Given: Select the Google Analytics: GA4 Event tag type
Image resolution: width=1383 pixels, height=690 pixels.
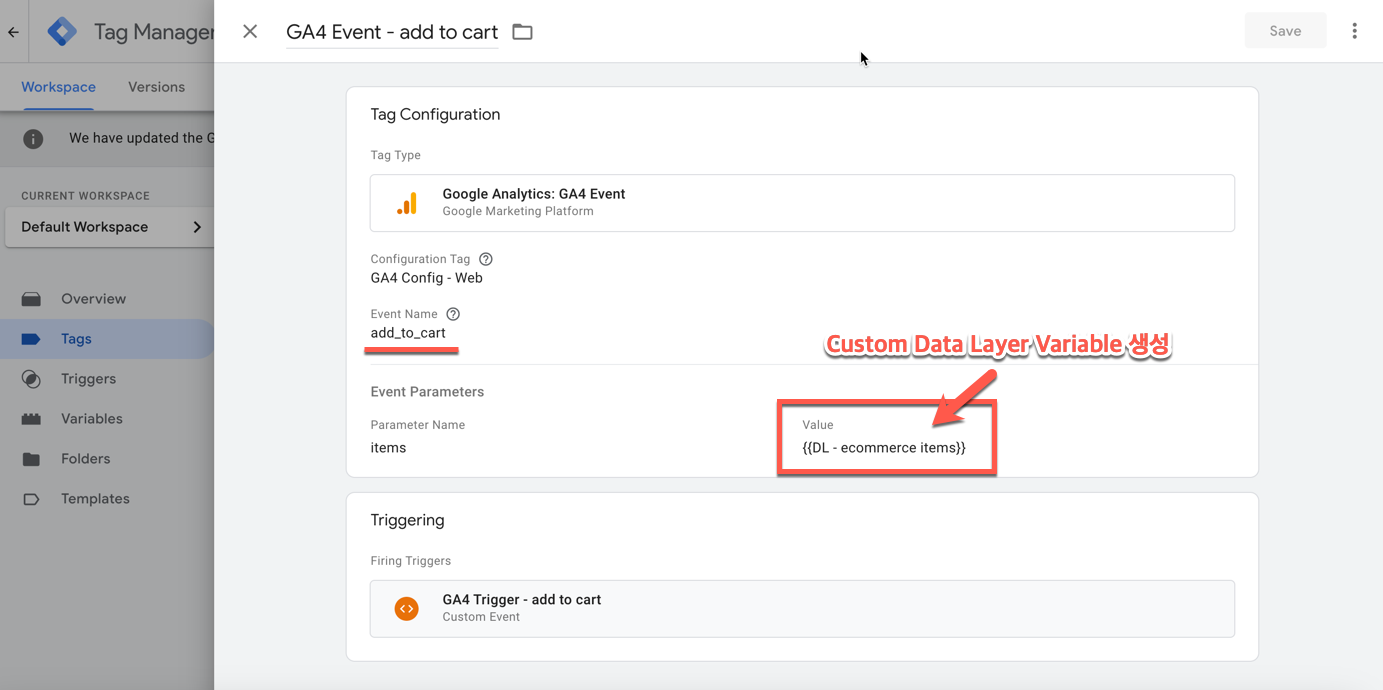Looking at the screenshot, I should click(802, 203).
